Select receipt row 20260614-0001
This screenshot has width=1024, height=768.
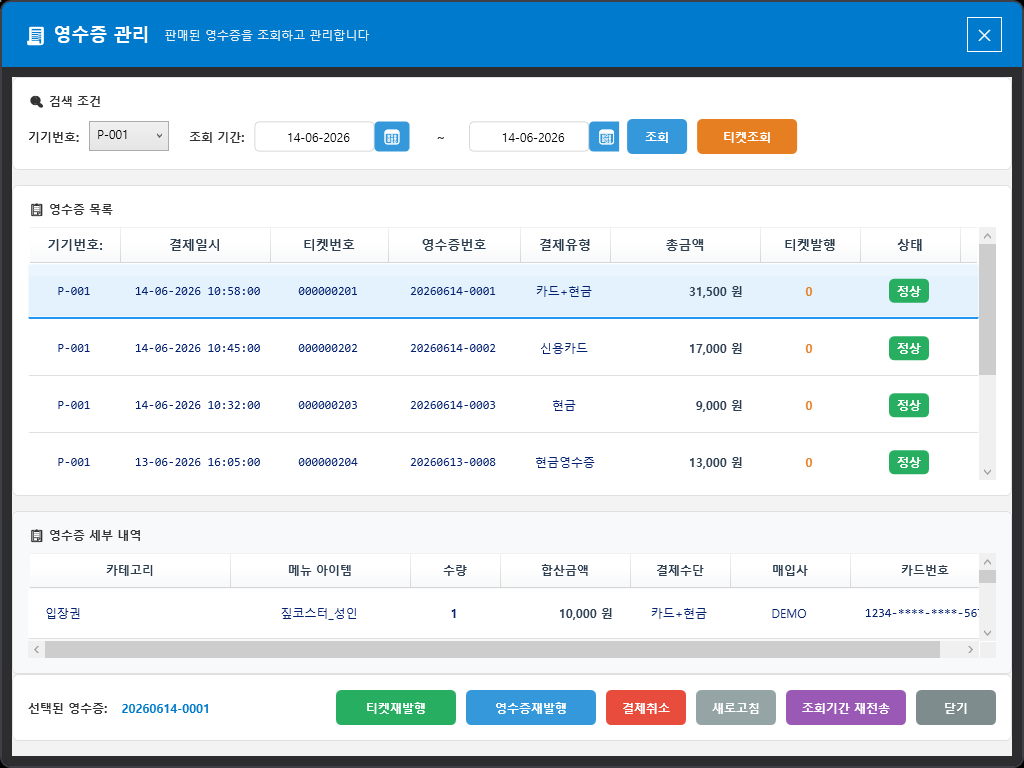(x=504, y=291)
